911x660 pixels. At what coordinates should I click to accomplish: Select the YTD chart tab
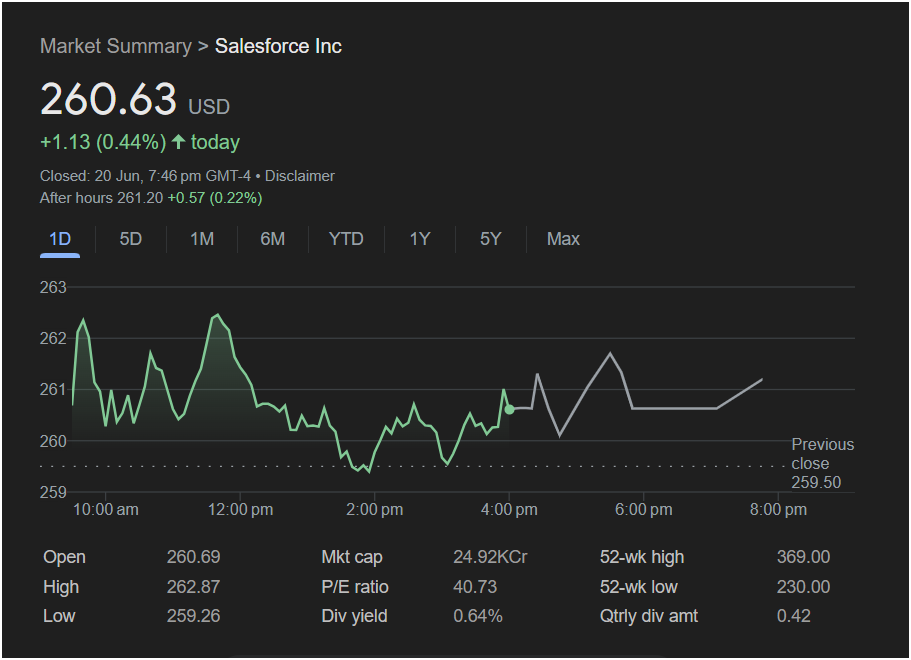pos(346,239)
